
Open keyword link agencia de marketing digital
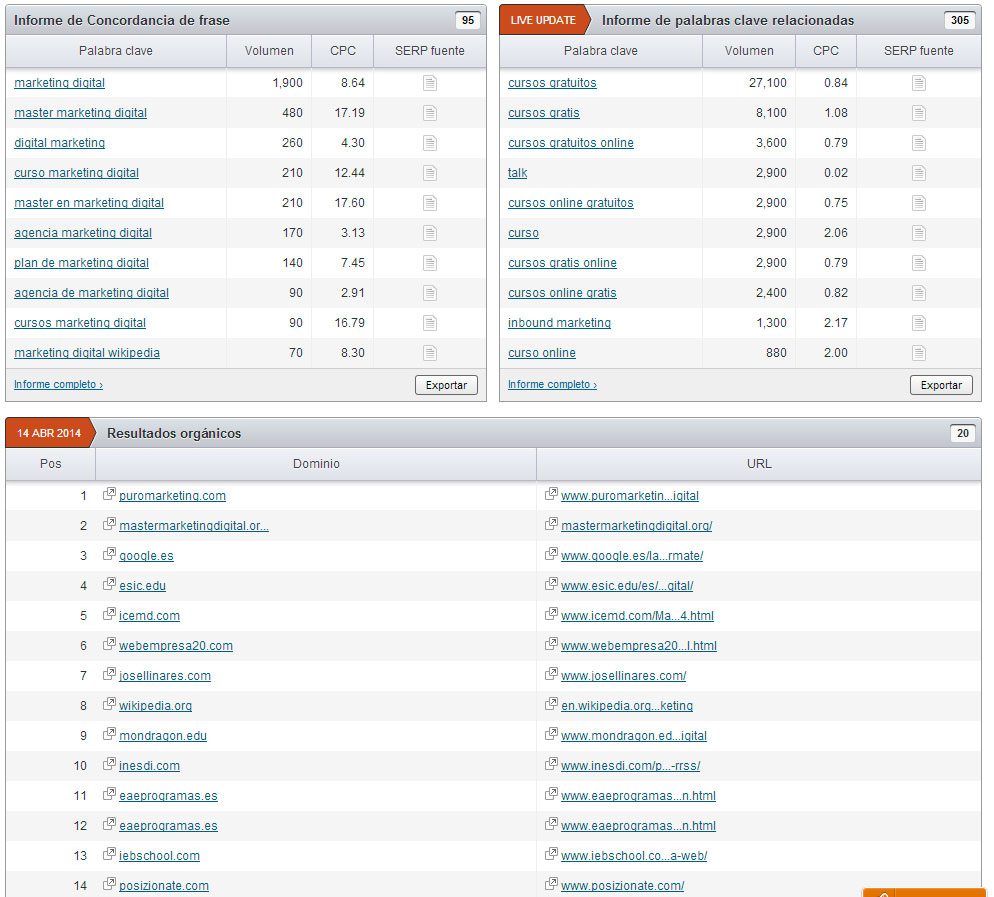[91, 293]
